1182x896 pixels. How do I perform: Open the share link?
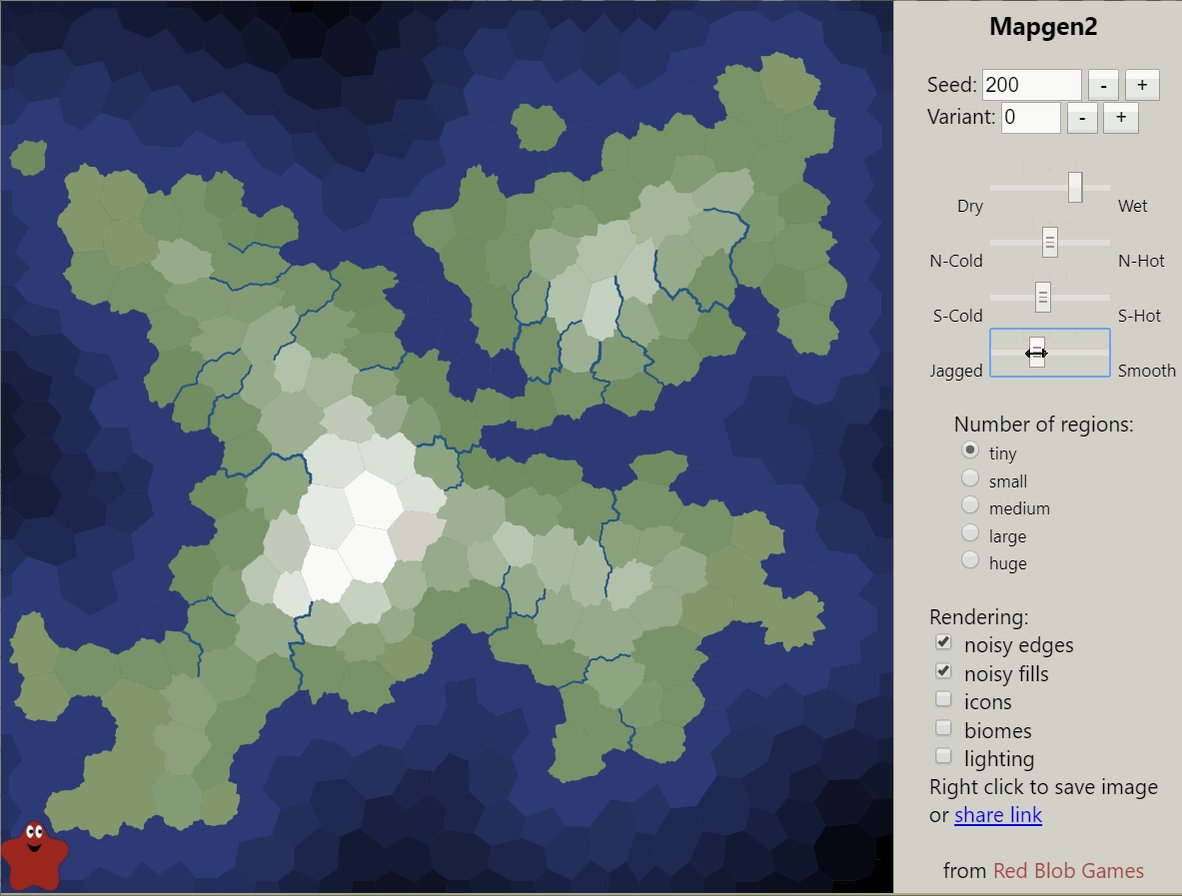coord(998,816)
